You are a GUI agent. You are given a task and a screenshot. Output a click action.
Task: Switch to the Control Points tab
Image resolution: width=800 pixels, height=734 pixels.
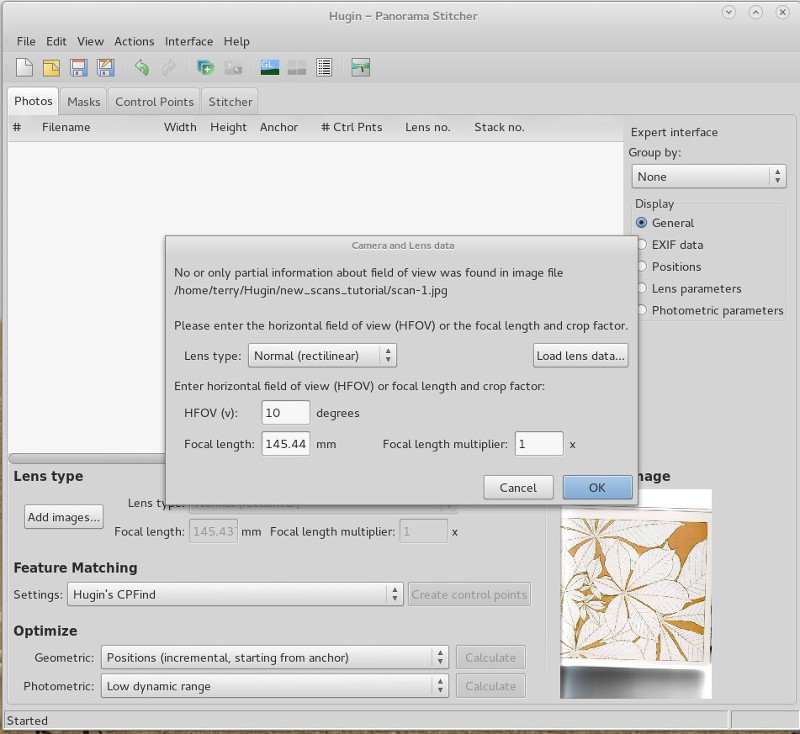point(155,102)
